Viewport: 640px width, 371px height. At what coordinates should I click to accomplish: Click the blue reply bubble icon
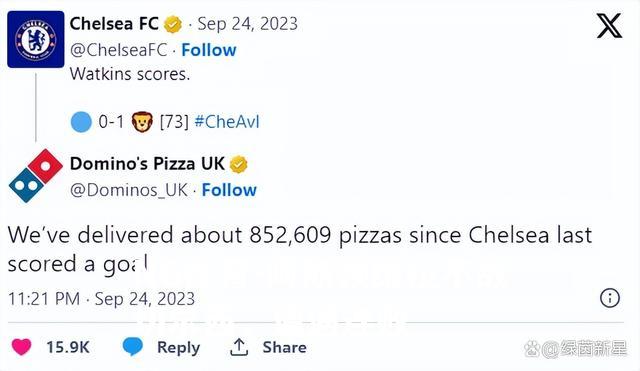133,347
